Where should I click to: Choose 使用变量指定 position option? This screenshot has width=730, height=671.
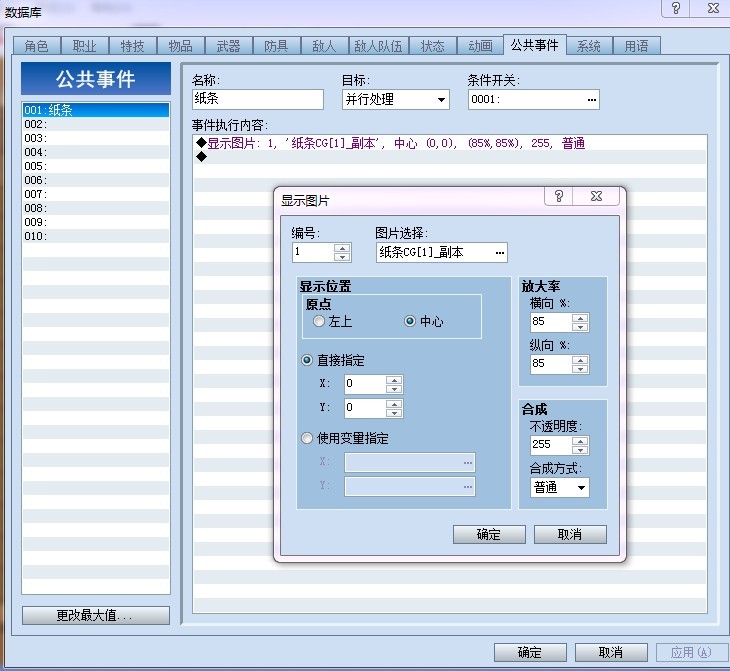307,438
